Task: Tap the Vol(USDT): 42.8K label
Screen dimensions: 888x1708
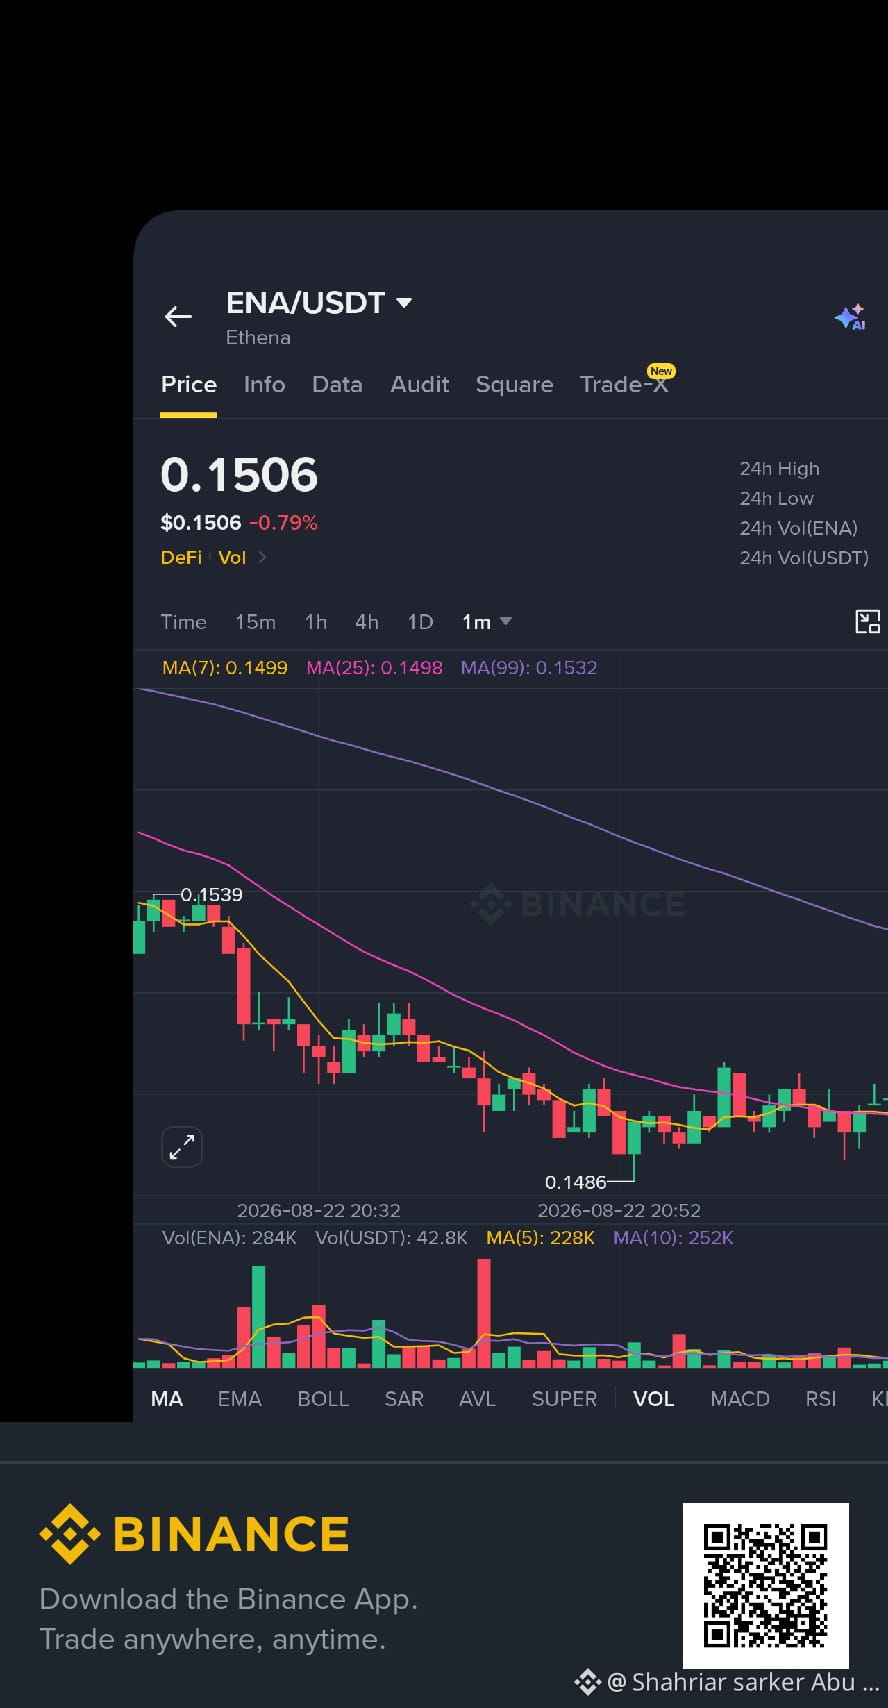Action: coord(391,1238)
